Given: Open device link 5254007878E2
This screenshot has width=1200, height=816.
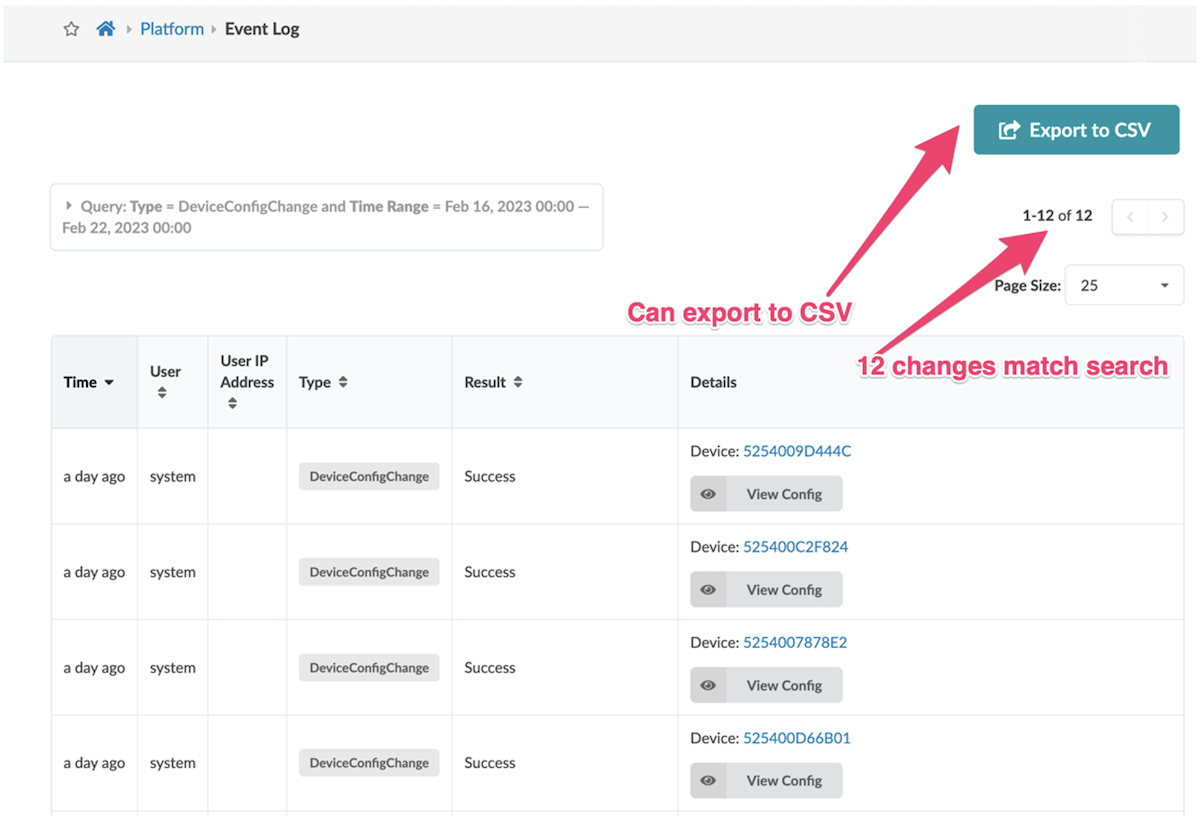Looking at the screenshot, I should [x=795, y=642].
